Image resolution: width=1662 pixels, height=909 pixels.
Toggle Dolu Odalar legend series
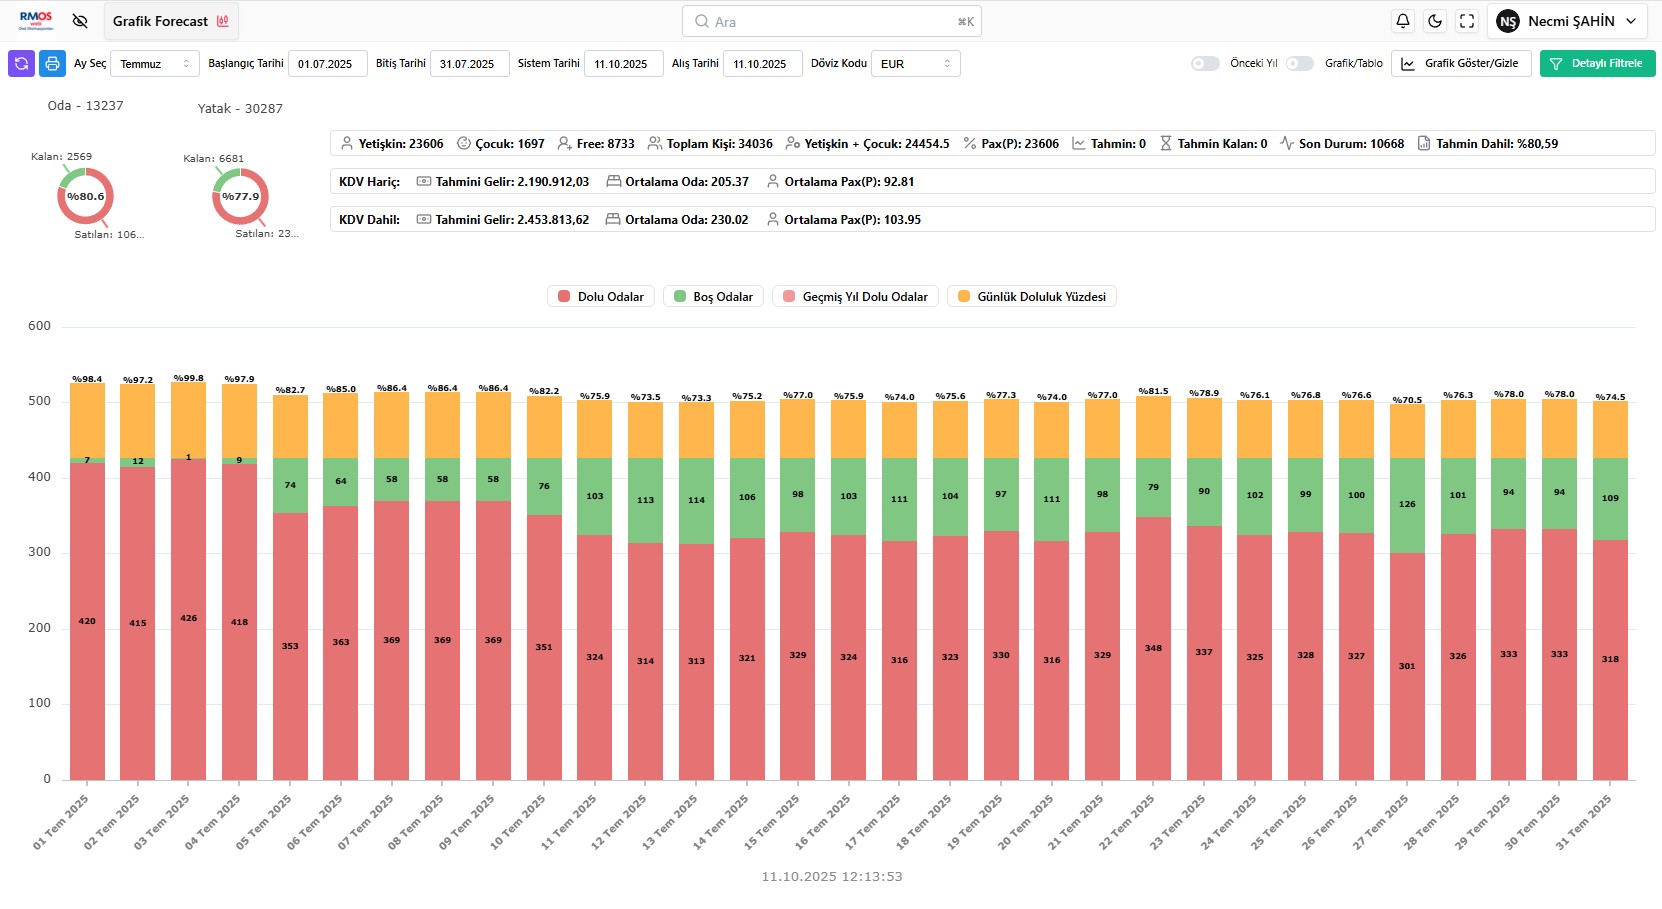click(601, 297)
